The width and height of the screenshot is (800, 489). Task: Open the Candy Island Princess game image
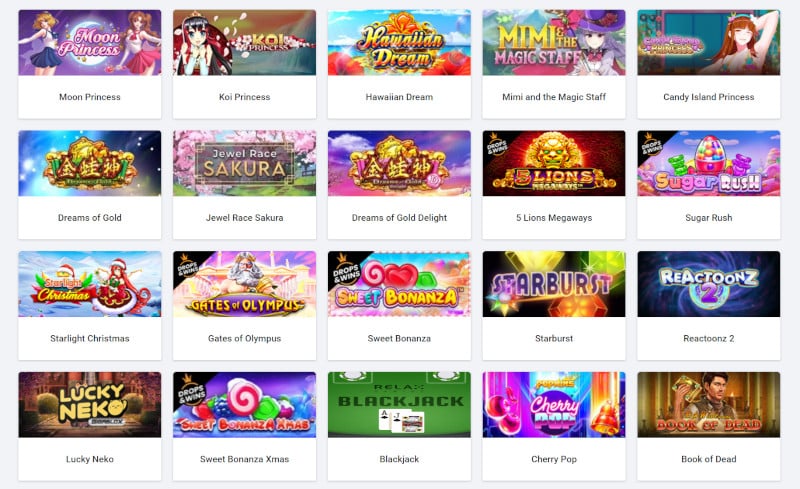click(x=709, y=42)
